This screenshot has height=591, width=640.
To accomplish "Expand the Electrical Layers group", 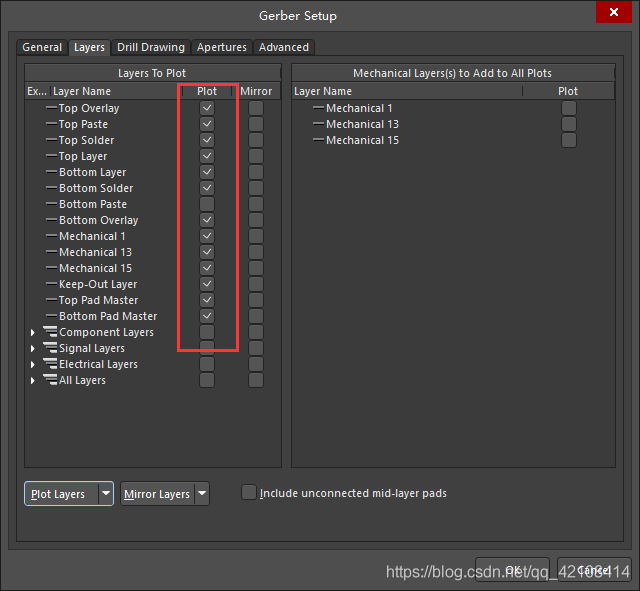I will click(33, 364).
